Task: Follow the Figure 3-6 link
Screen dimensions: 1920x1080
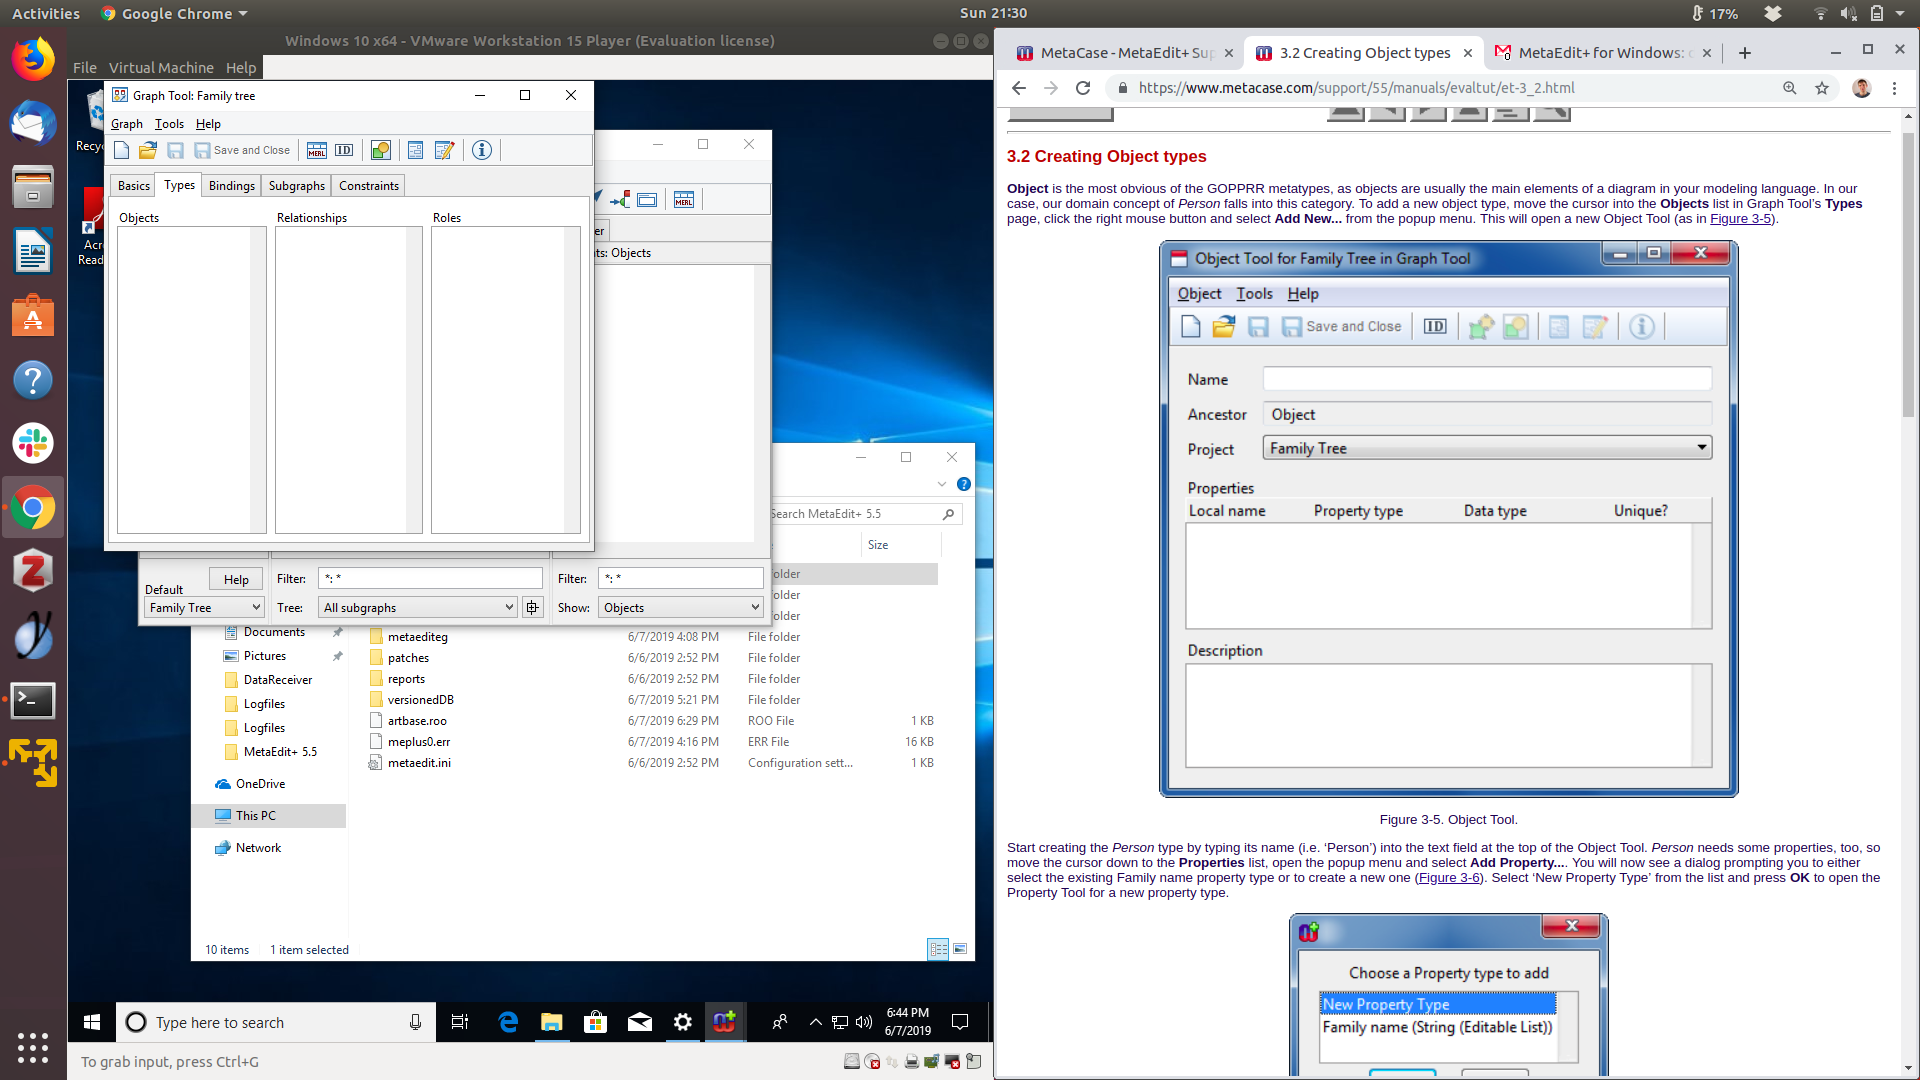Action: click(1447, 878)
